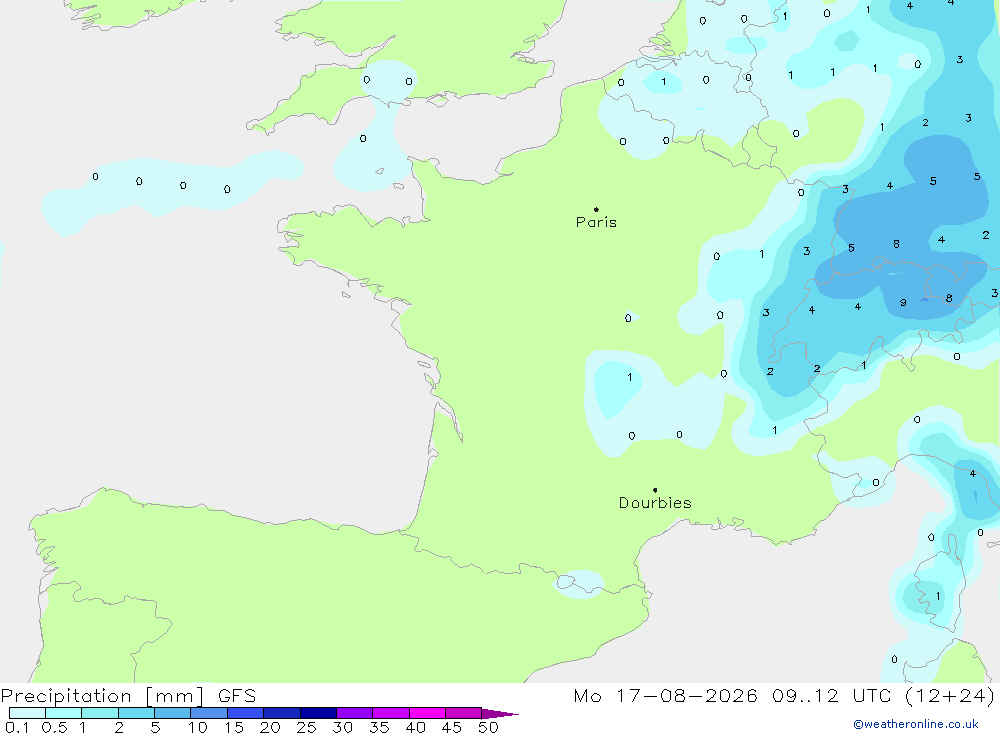Screen dimensions: 1000x733
Task: Click the '35' legend scale value
Action: [379, 727]
